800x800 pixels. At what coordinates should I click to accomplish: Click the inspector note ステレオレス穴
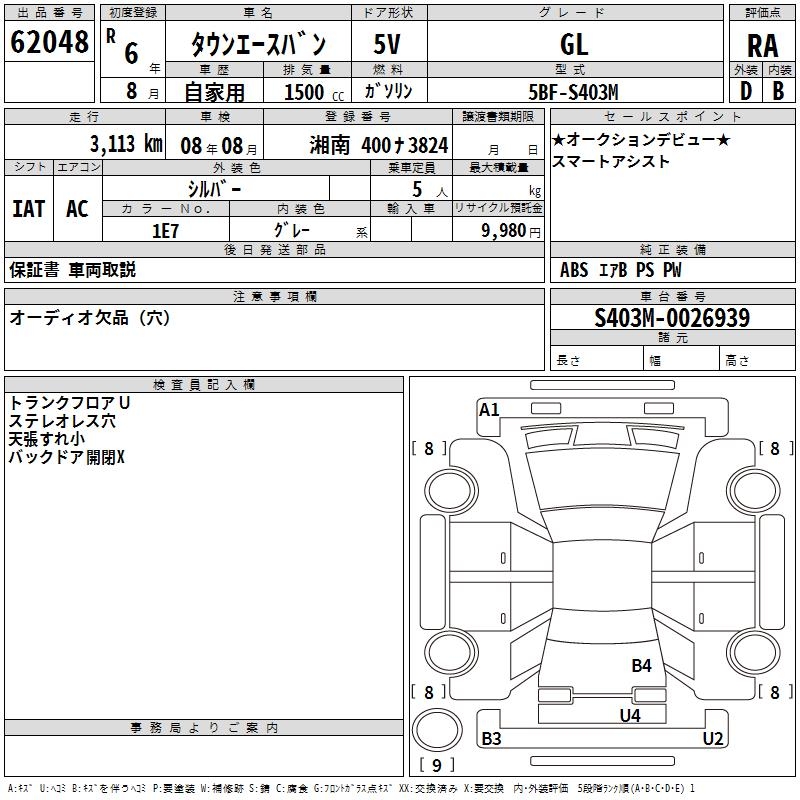(62, 421)
